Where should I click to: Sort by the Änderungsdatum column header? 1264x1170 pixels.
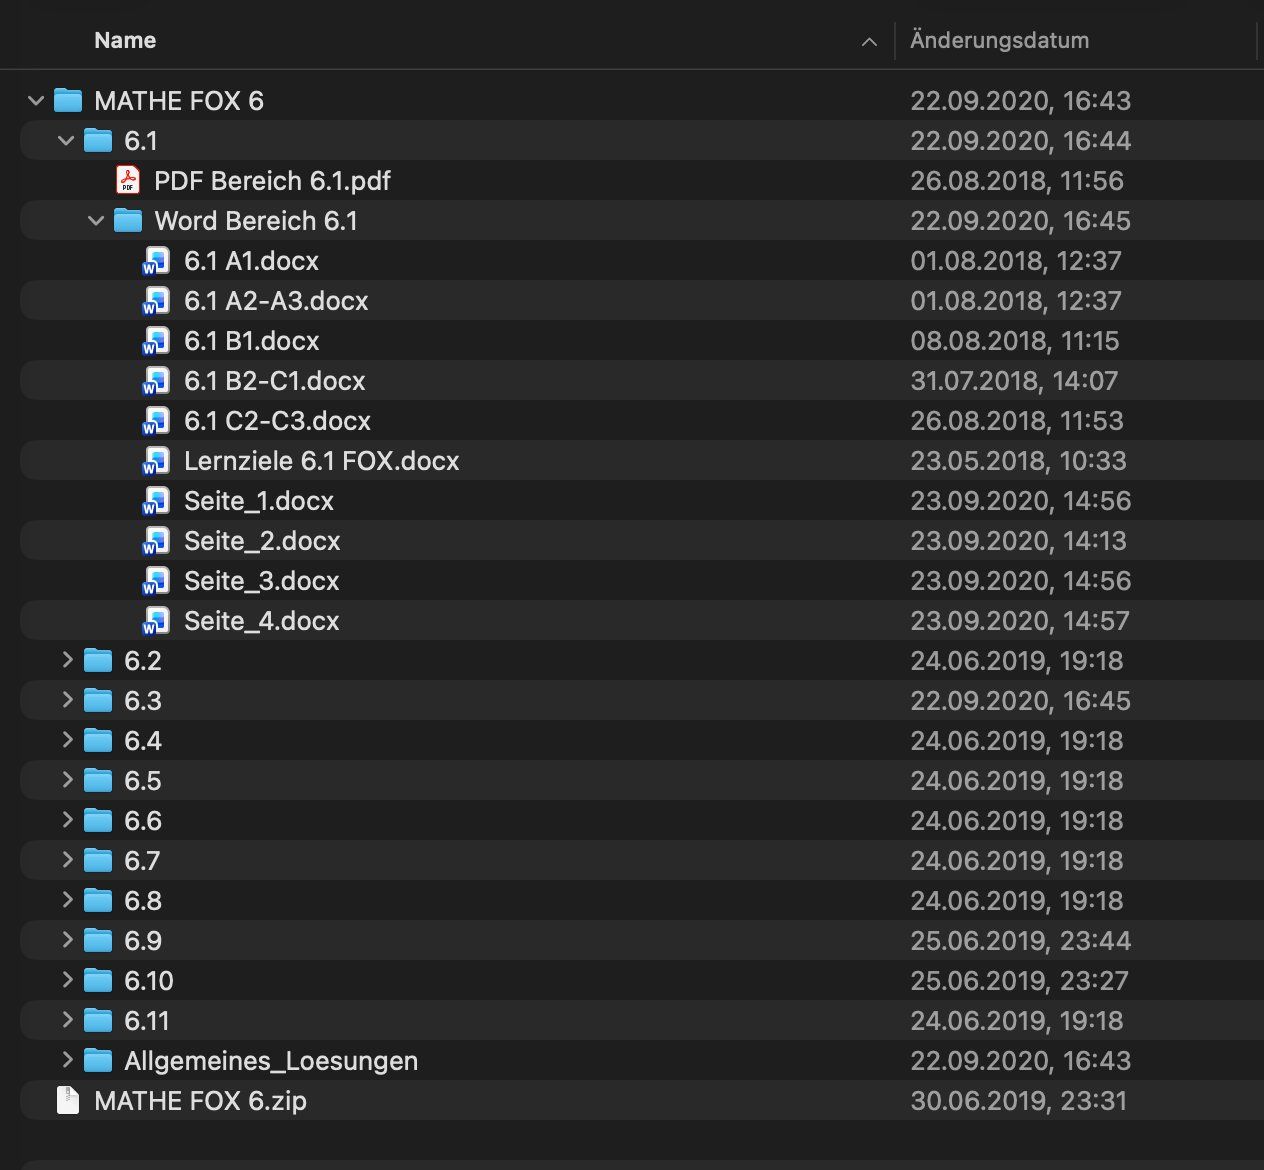click(999, 40)
